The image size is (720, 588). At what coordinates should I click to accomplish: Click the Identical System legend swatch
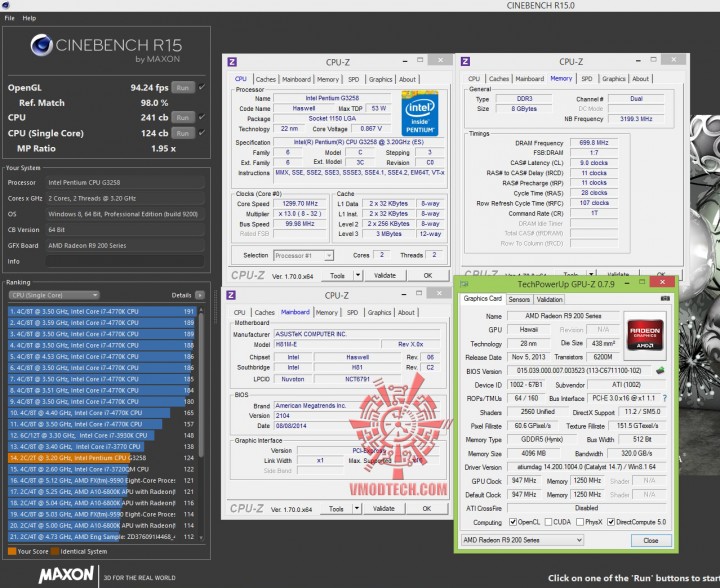point(55,551)
